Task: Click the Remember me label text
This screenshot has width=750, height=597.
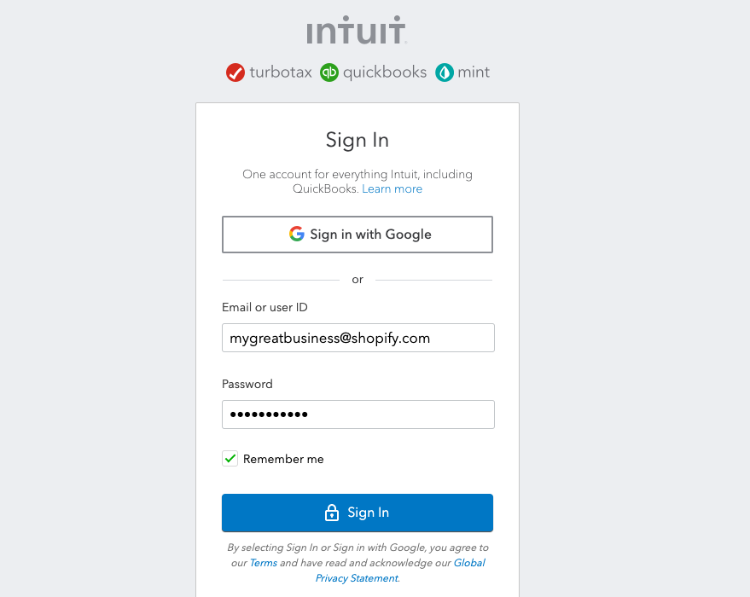Action: (x=283, y=459)
